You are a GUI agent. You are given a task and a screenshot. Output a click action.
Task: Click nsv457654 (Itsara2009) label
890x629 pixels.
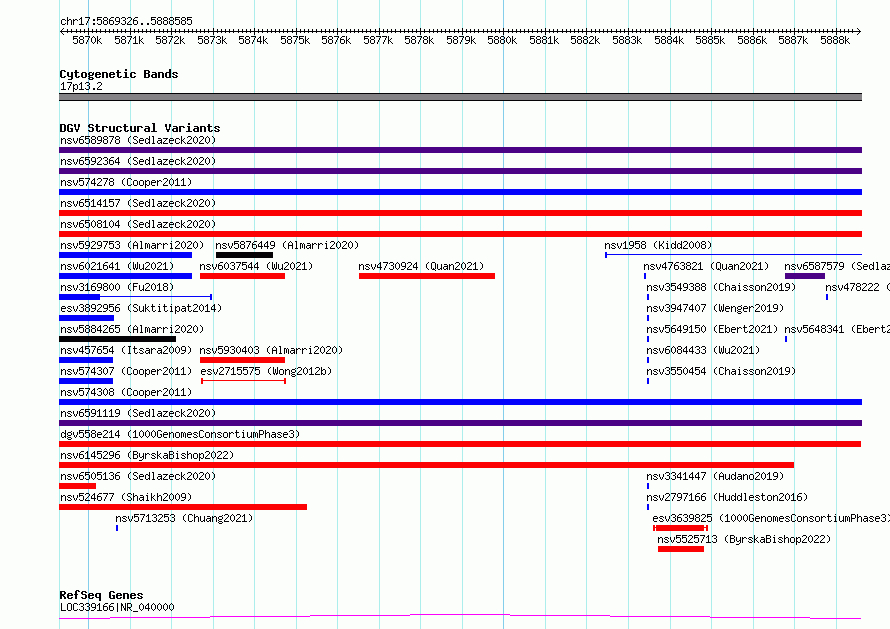(126, 350)
